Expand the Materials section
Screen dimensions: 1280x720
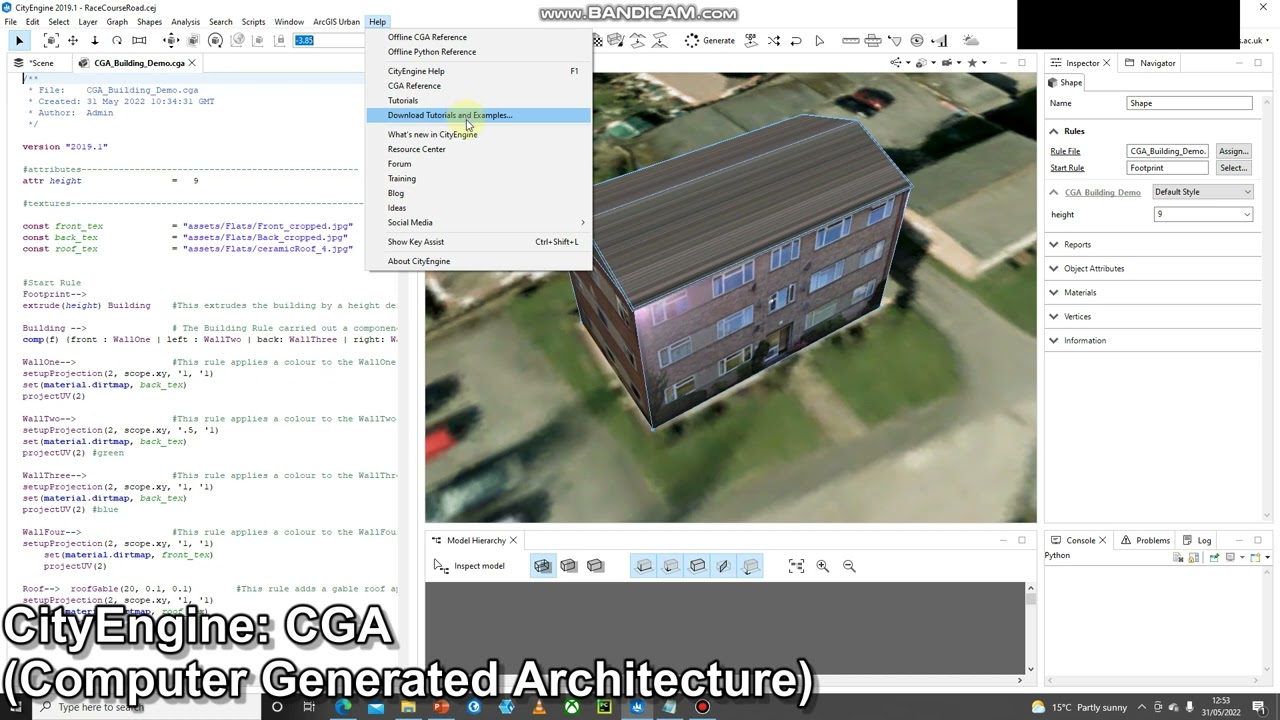[x=1054, y=292]
